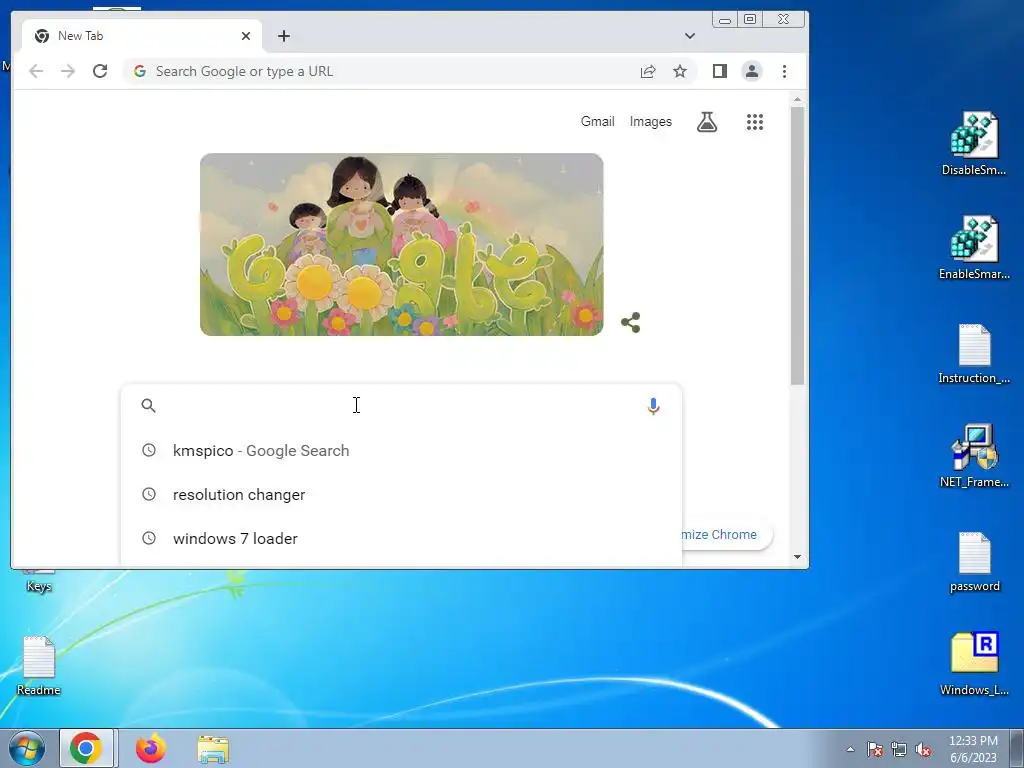Go back with the back arrow
1024x768 pixels.
pos(36,71)
